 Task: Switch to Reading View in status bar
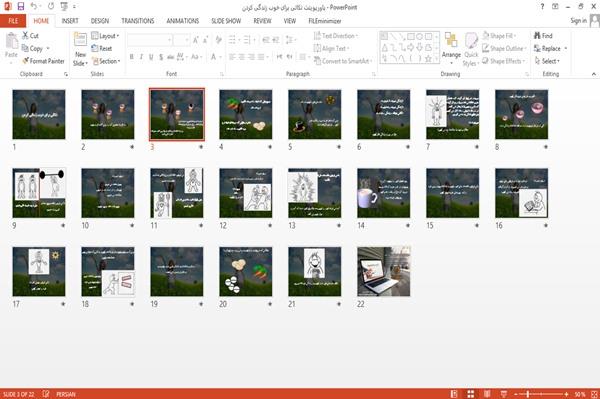[x=487, y=394]
